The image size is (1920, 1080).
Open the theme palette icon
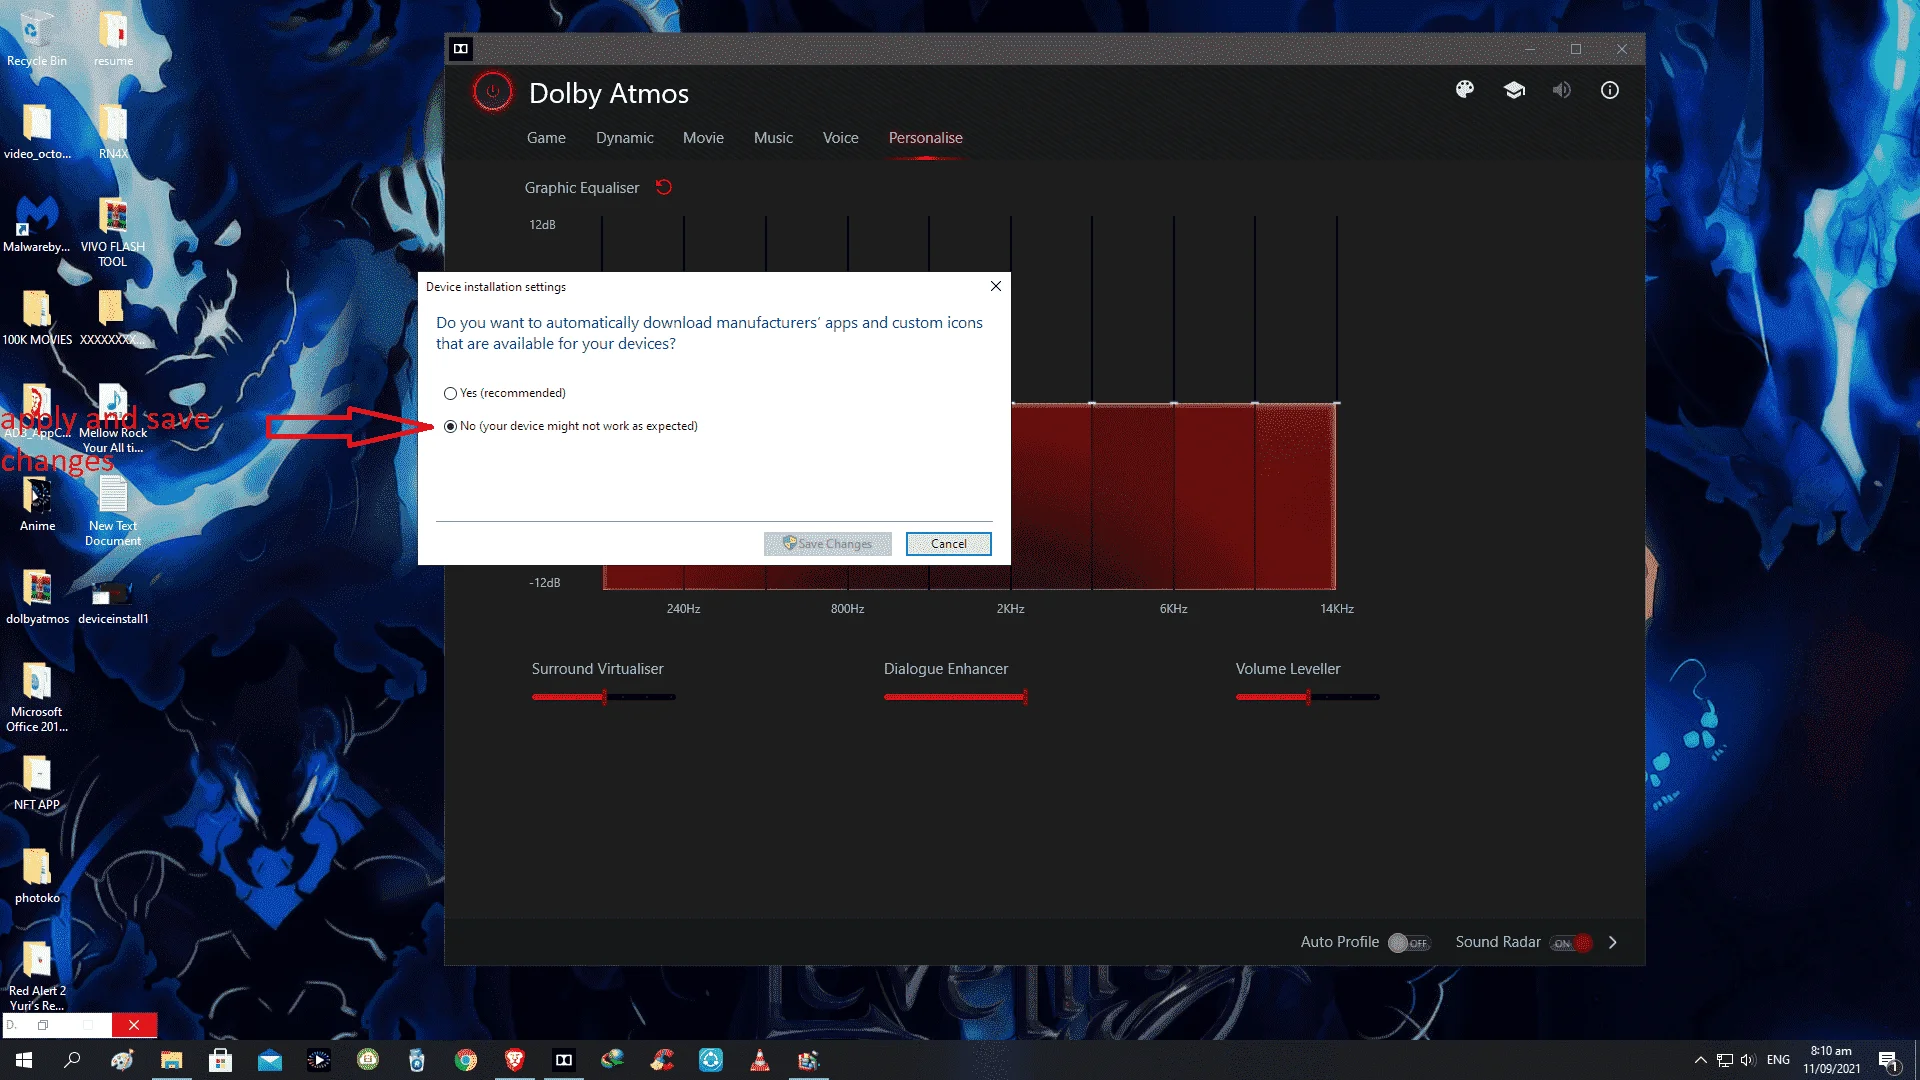[1465, 90]
